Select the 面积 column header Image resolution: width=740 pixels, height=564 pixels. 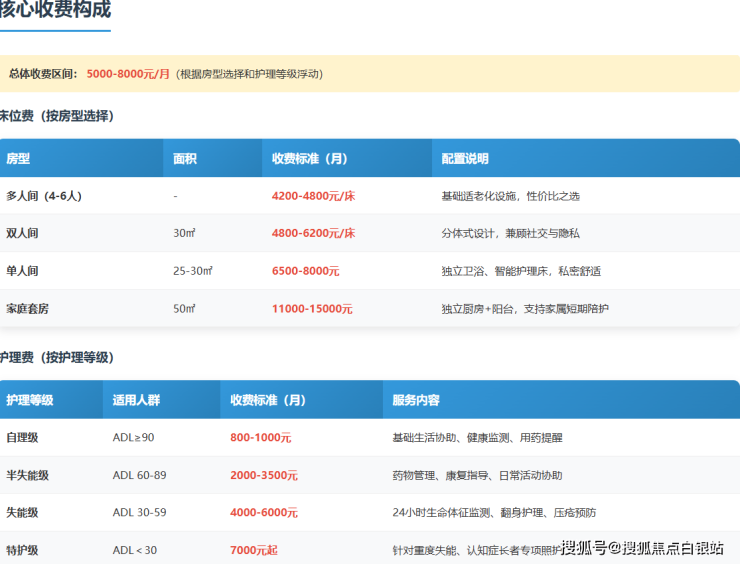point(185,159)
